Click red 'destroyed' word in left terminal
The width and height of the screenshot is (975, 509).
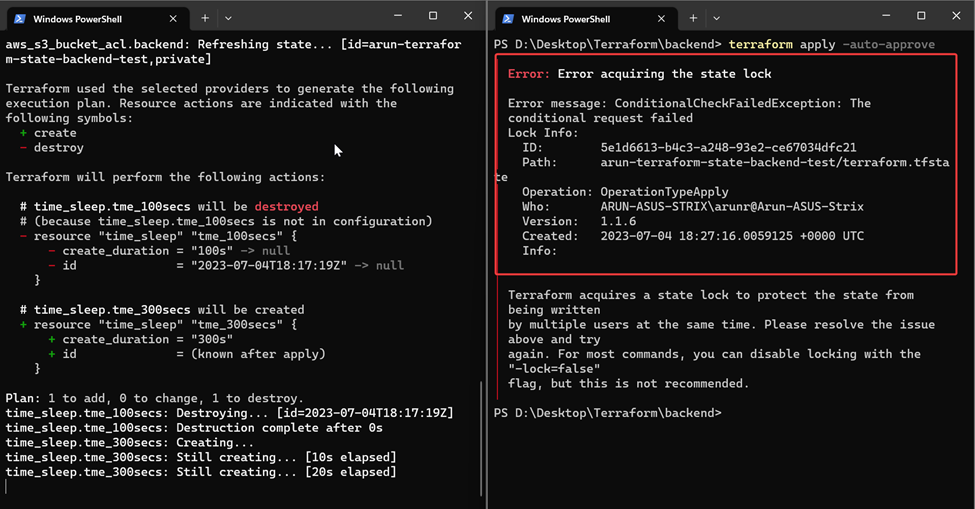coord(286,206)
